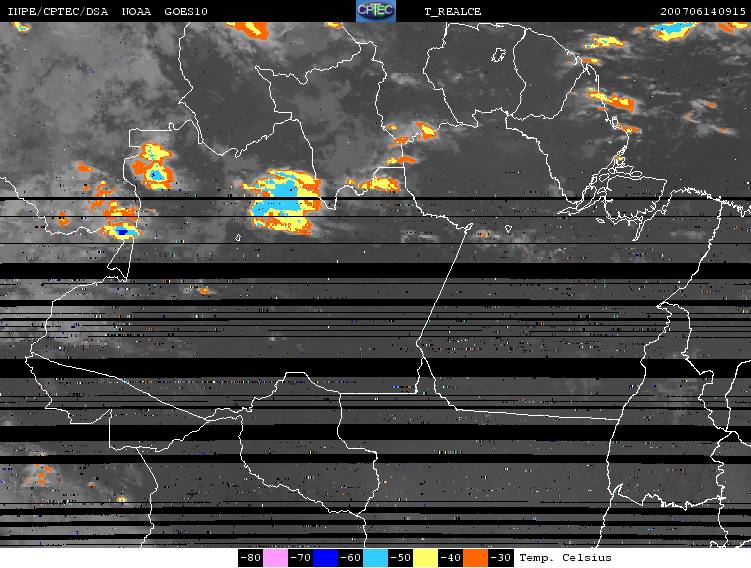Click the -80 legend temperature label
The height and width of the screenshot is (568, 751).
pos(250,557)
